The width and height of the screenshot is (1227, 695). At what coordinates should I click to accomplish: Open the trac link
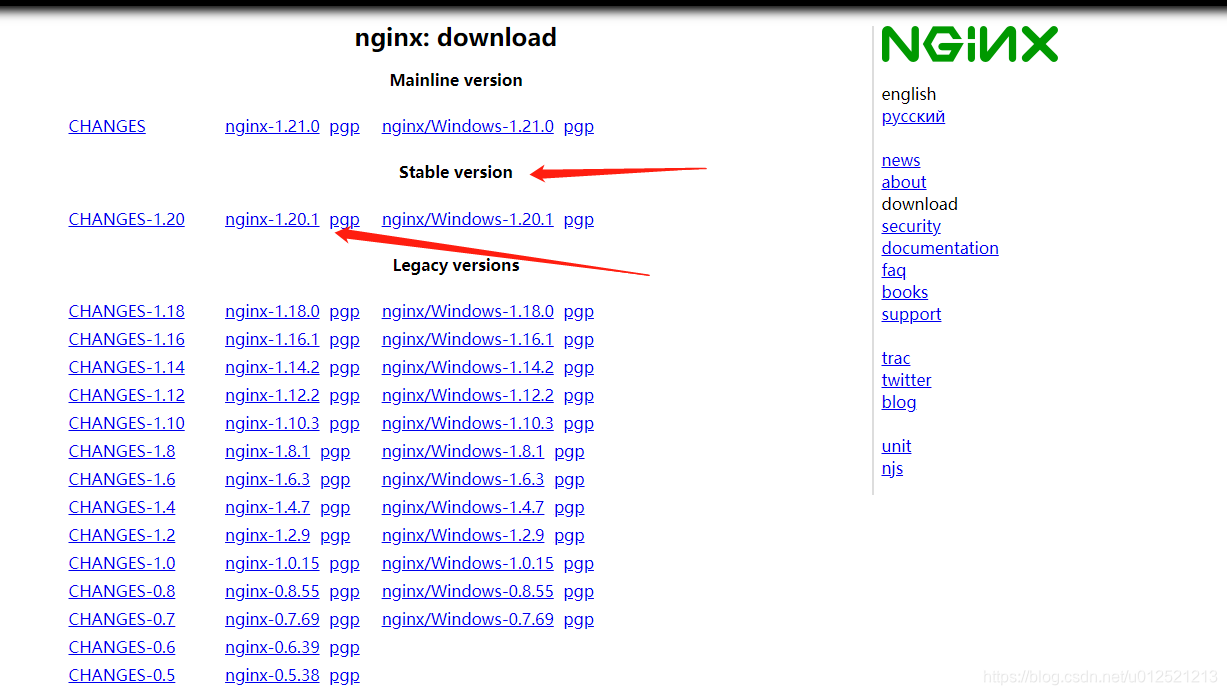coord(896,359)
